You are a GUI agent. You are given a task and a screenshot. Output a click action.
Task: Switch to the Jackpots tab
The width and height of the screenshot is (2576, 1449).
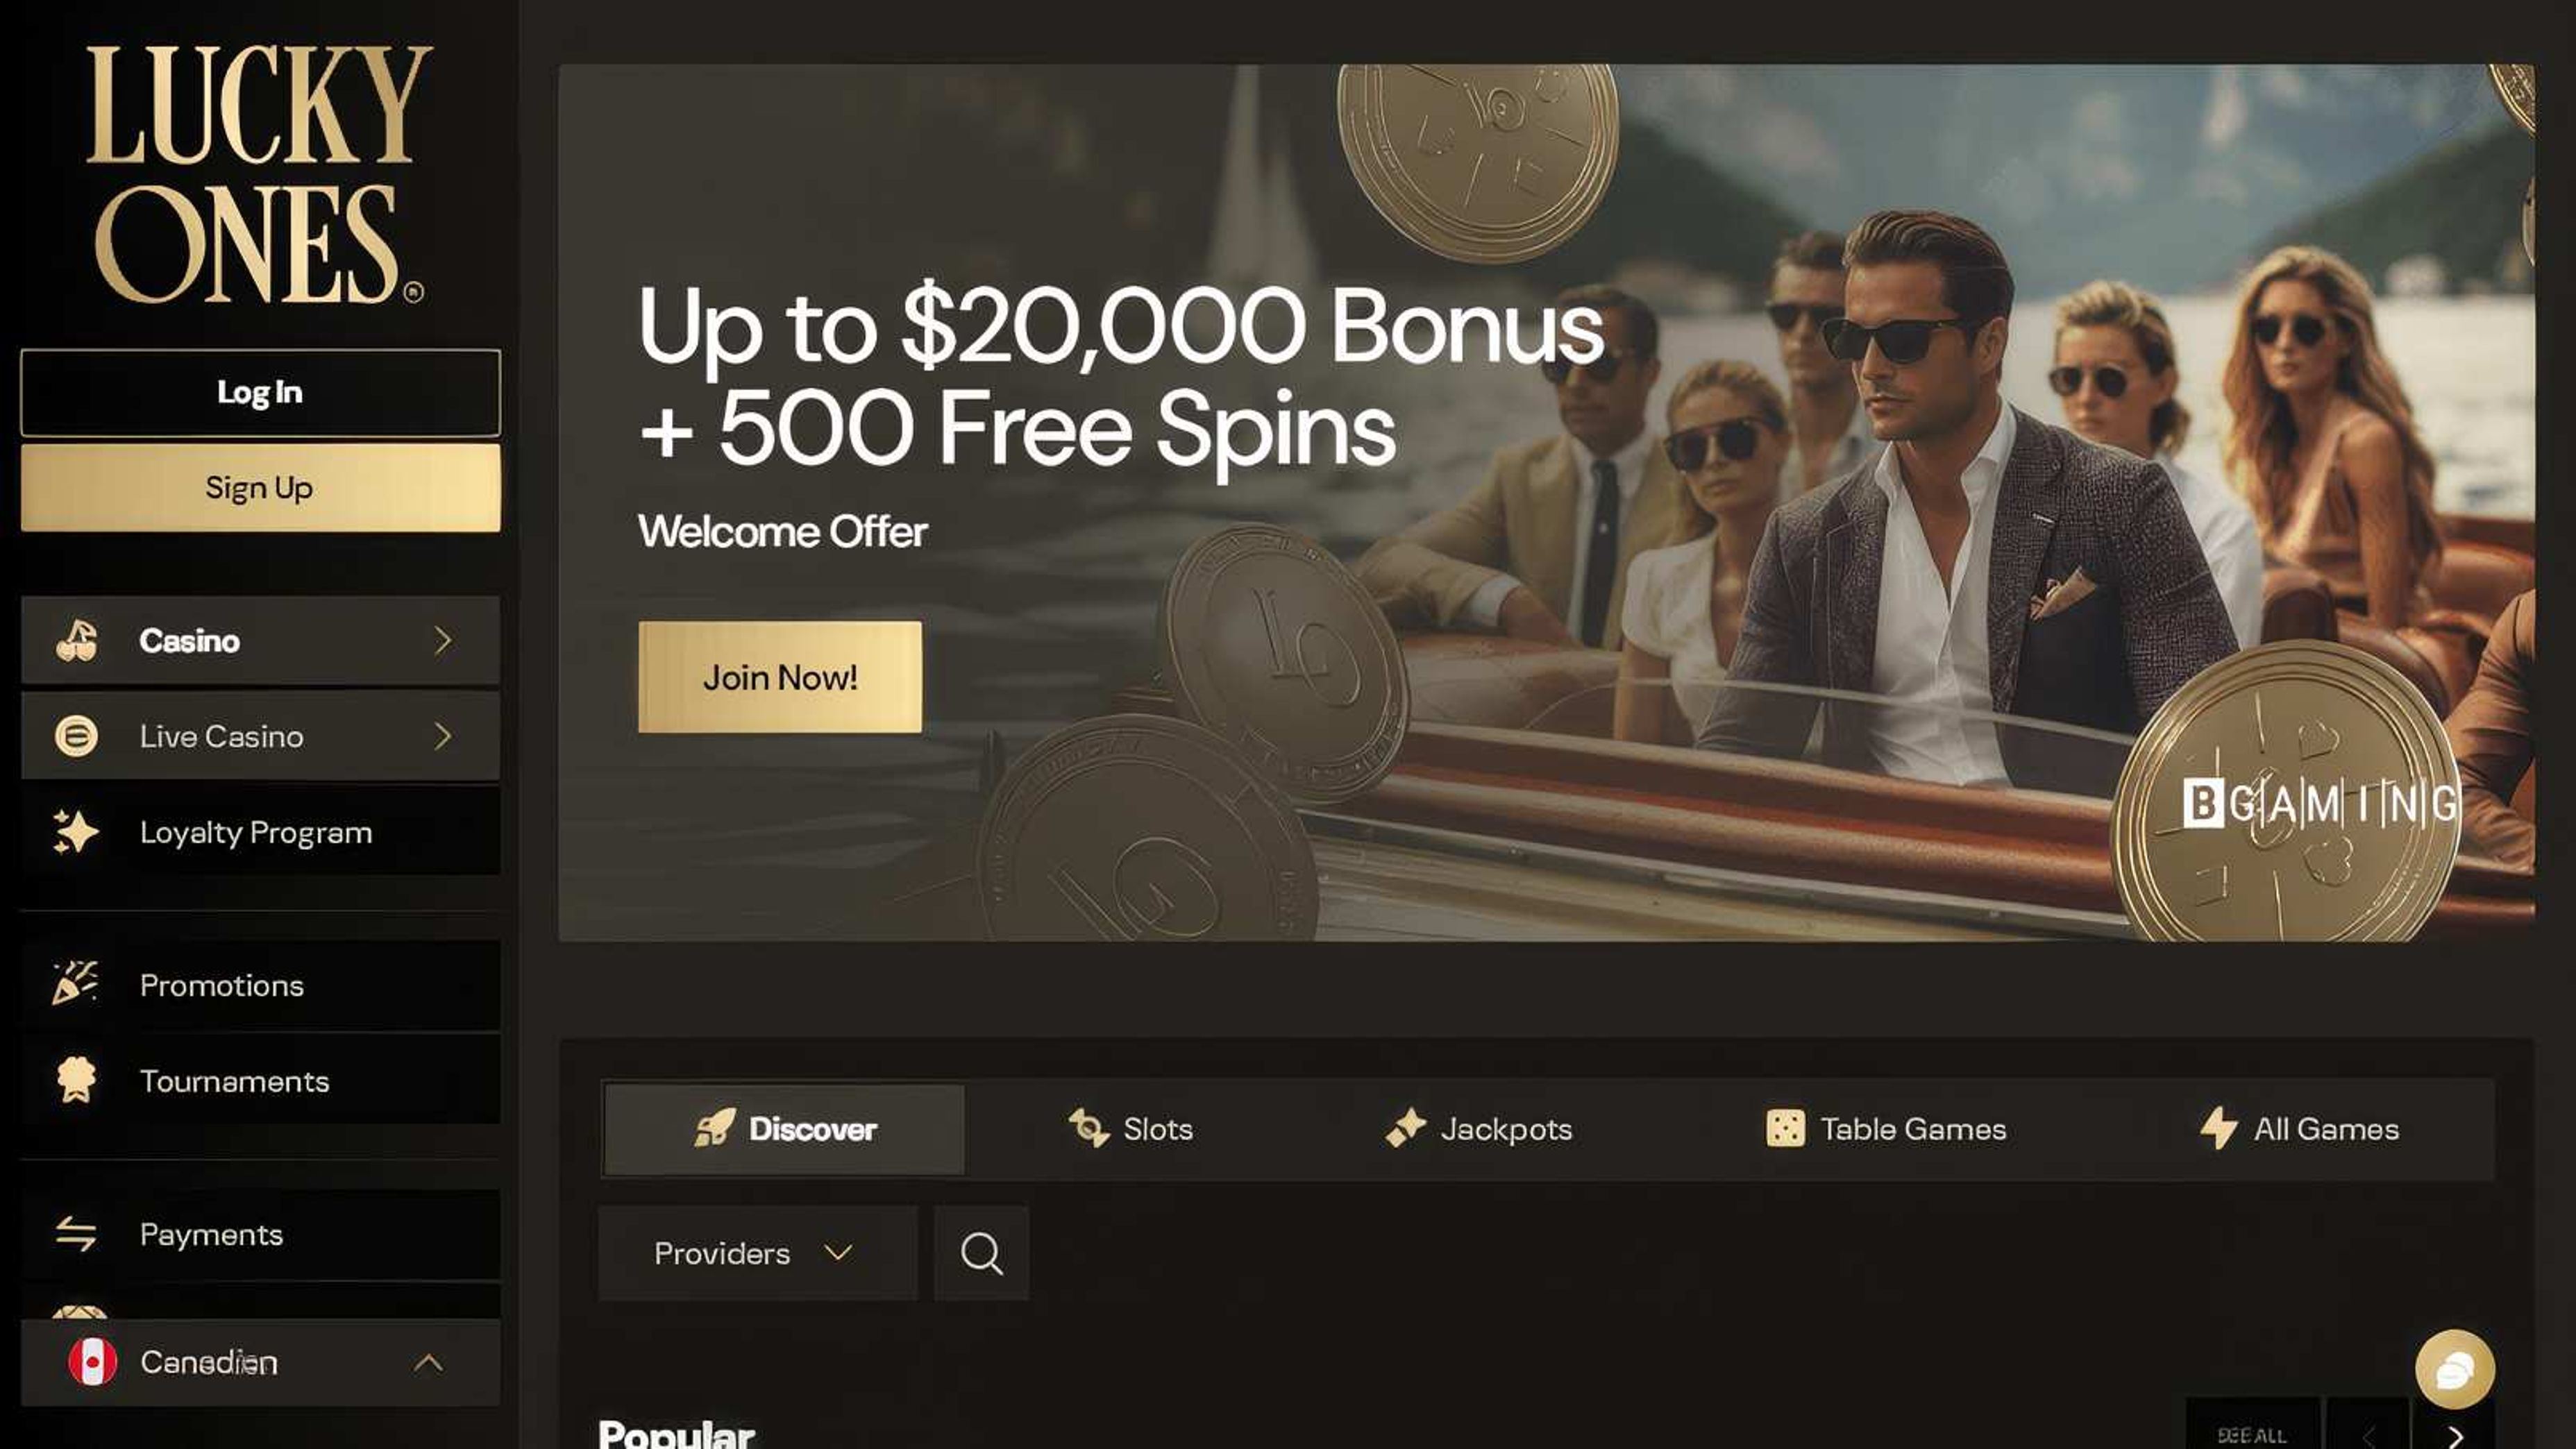pos(1478,1129)
